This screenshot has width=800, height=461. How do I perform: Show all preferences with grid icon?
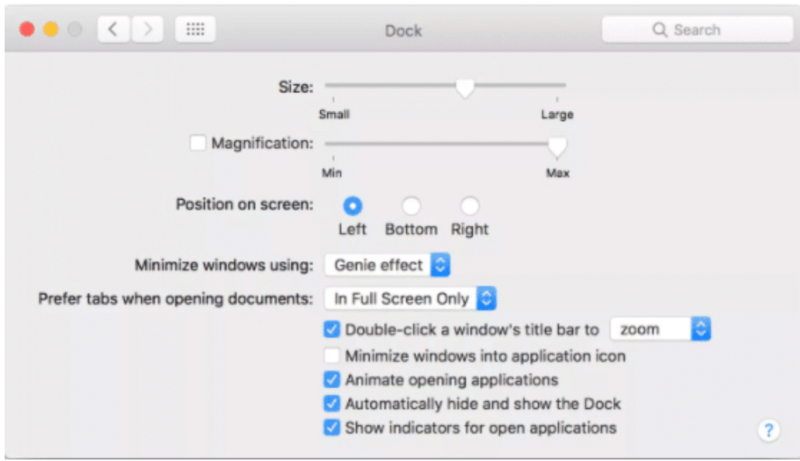pyautogui.click(x=195, y=30)
